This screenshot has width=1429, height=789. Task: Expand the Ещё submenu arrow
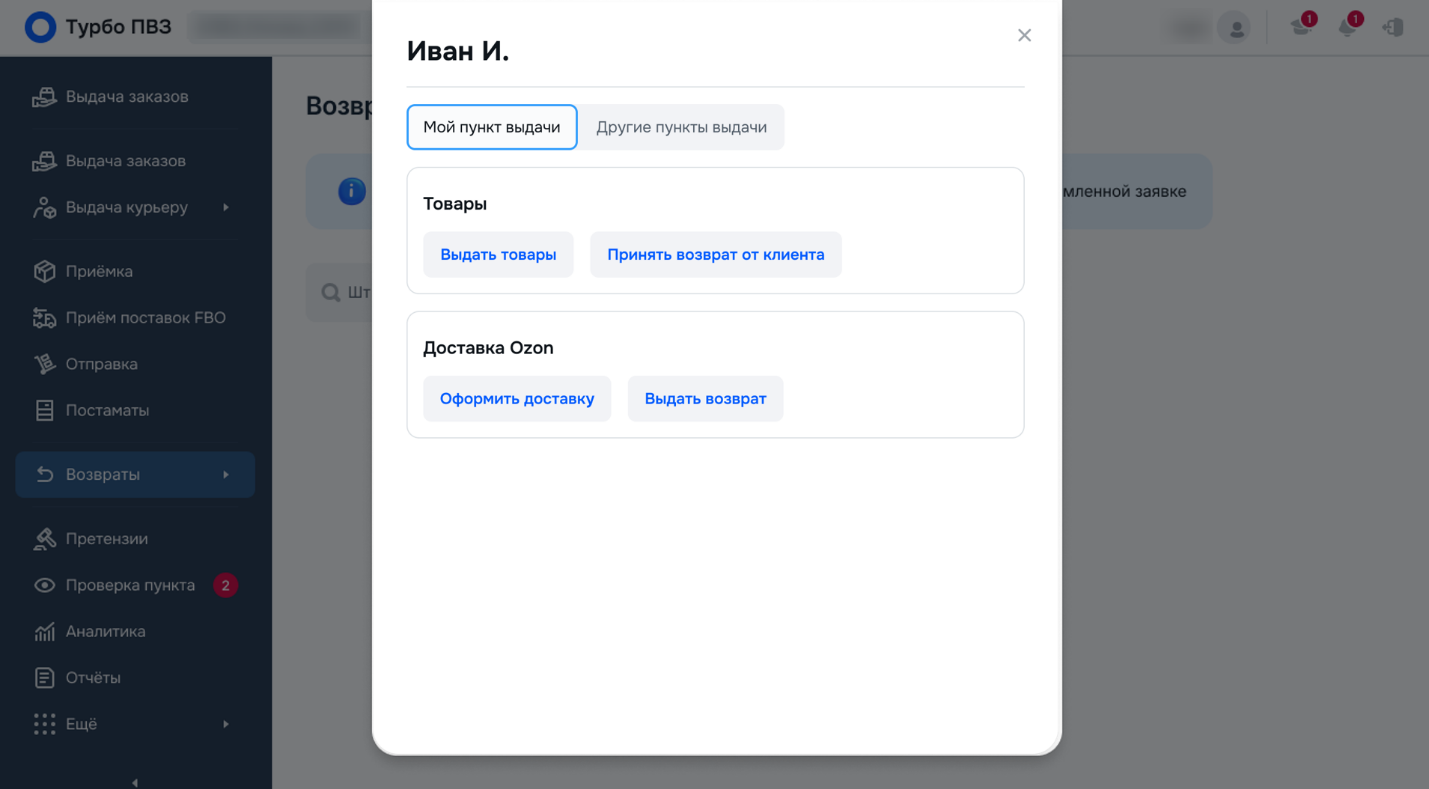(x=226, y=724)
